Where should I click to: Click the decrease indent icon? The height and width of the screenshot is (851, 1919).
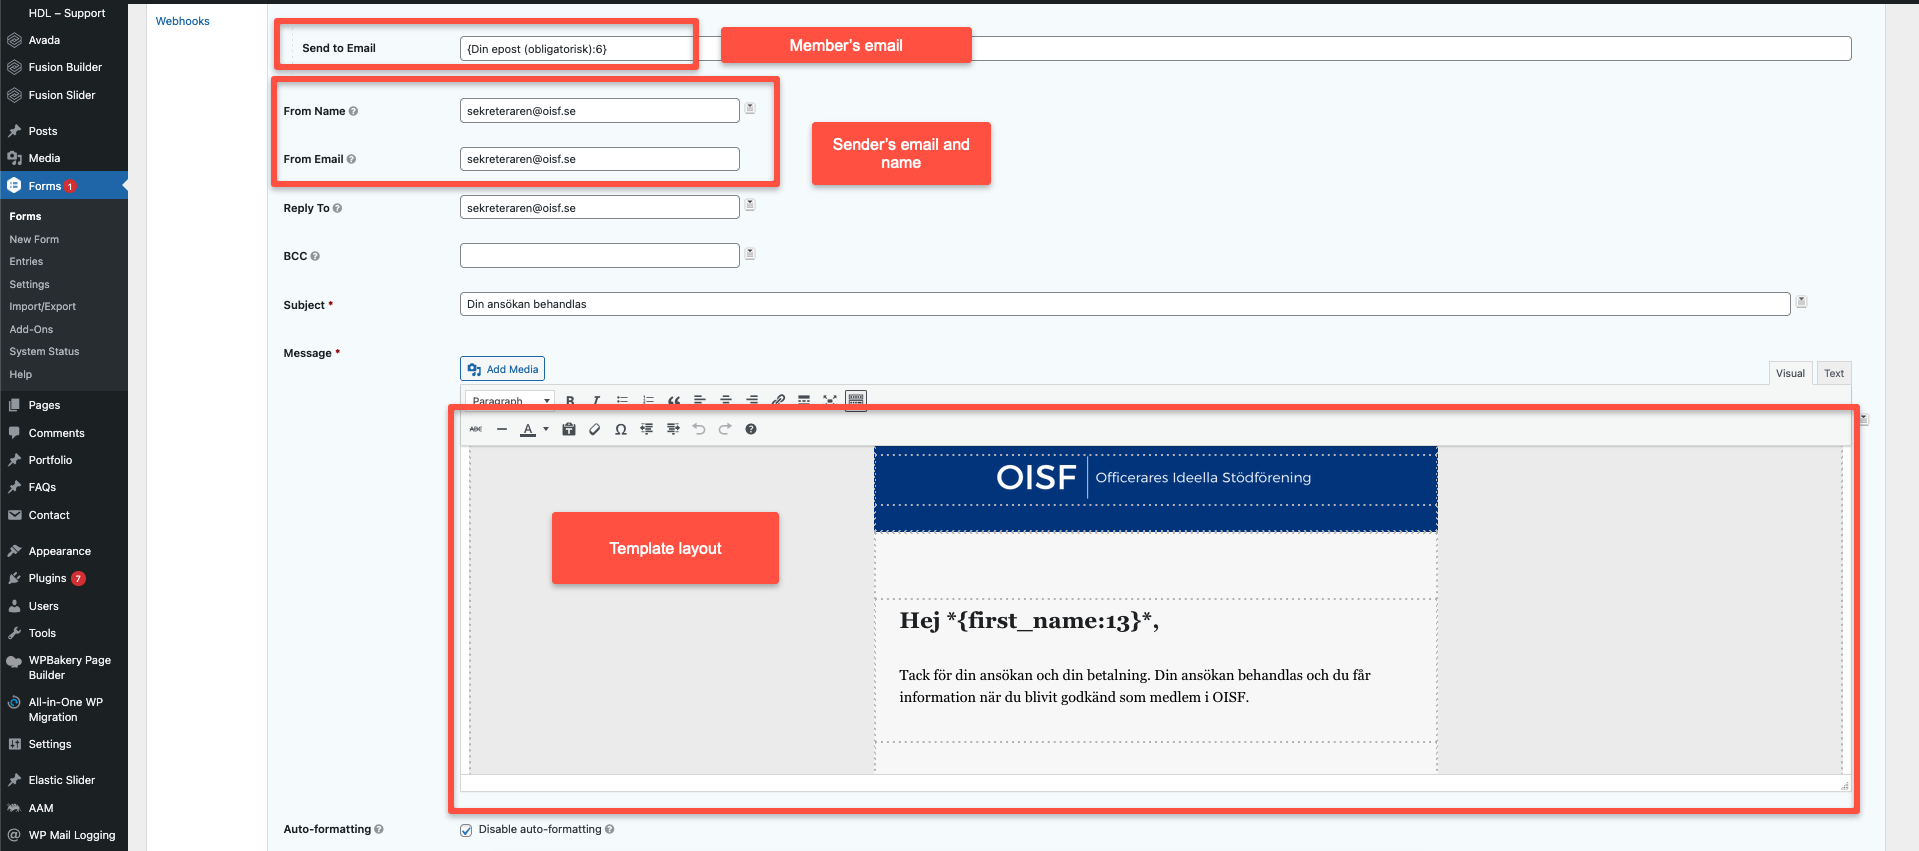click(647, 429)
